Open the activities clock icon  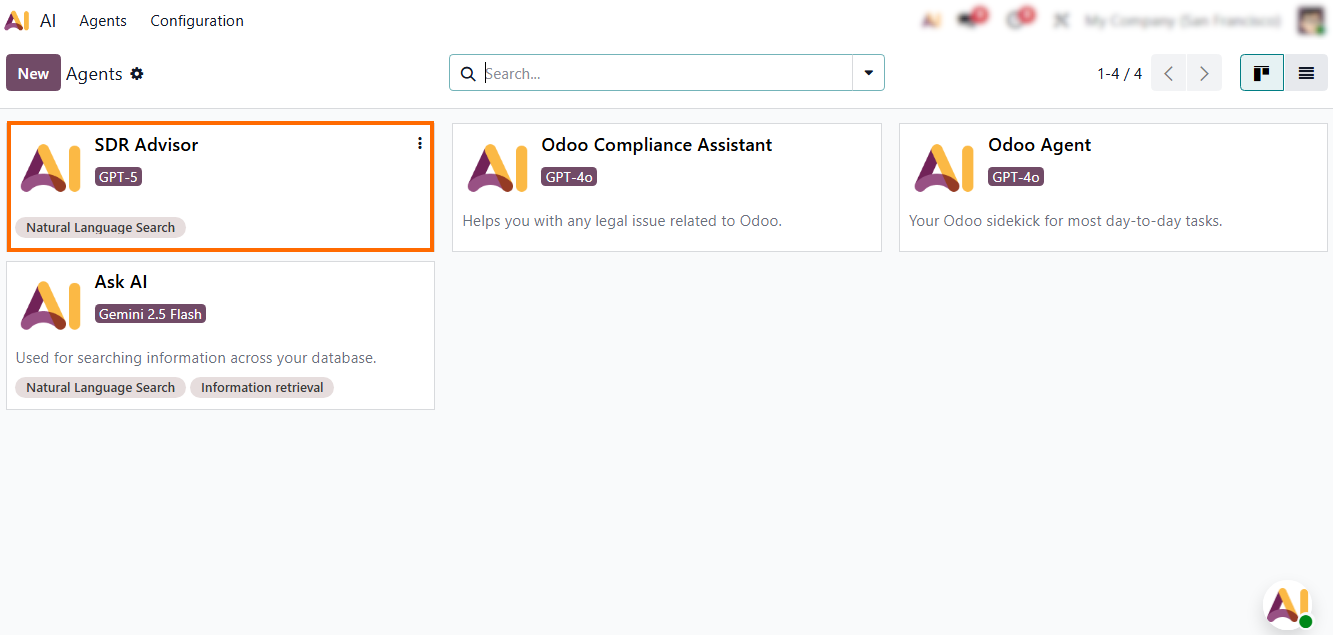coord(1016,20)
